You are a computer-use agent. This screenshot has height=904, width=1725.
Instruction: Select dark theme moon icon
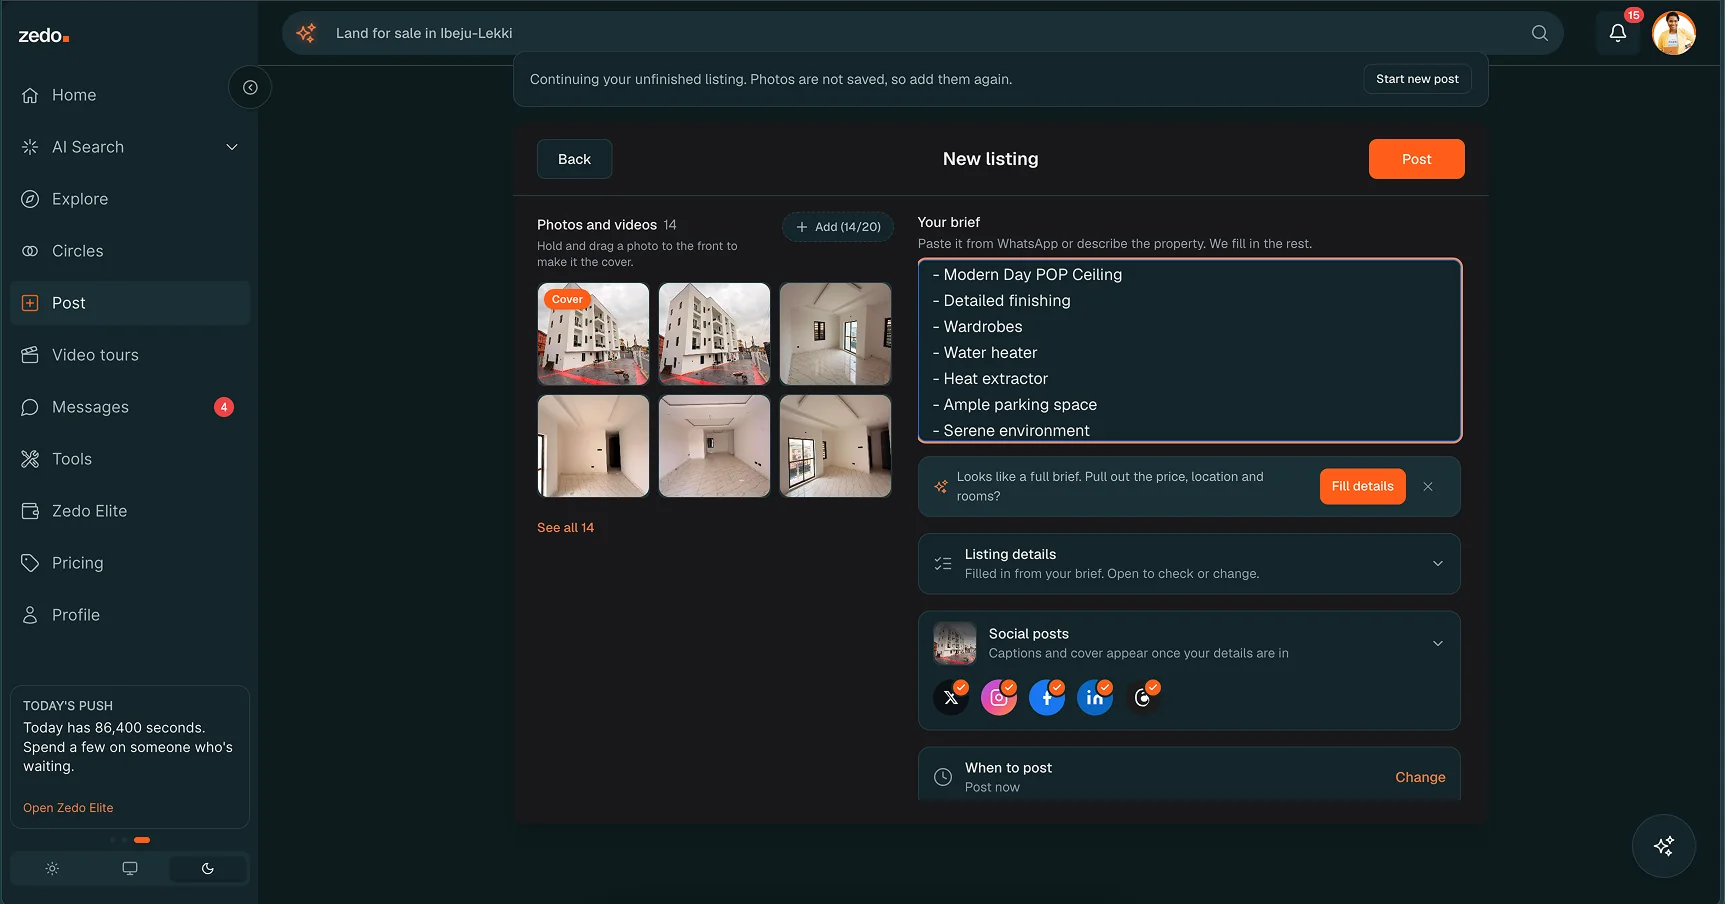pos(208,868)
